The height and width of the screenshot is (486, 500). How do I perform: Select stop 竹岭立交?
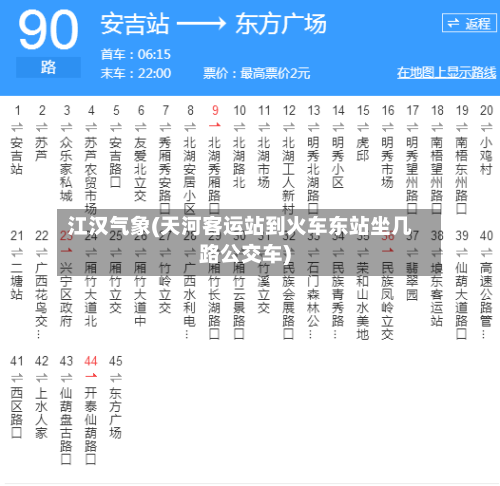pos(165,288)
